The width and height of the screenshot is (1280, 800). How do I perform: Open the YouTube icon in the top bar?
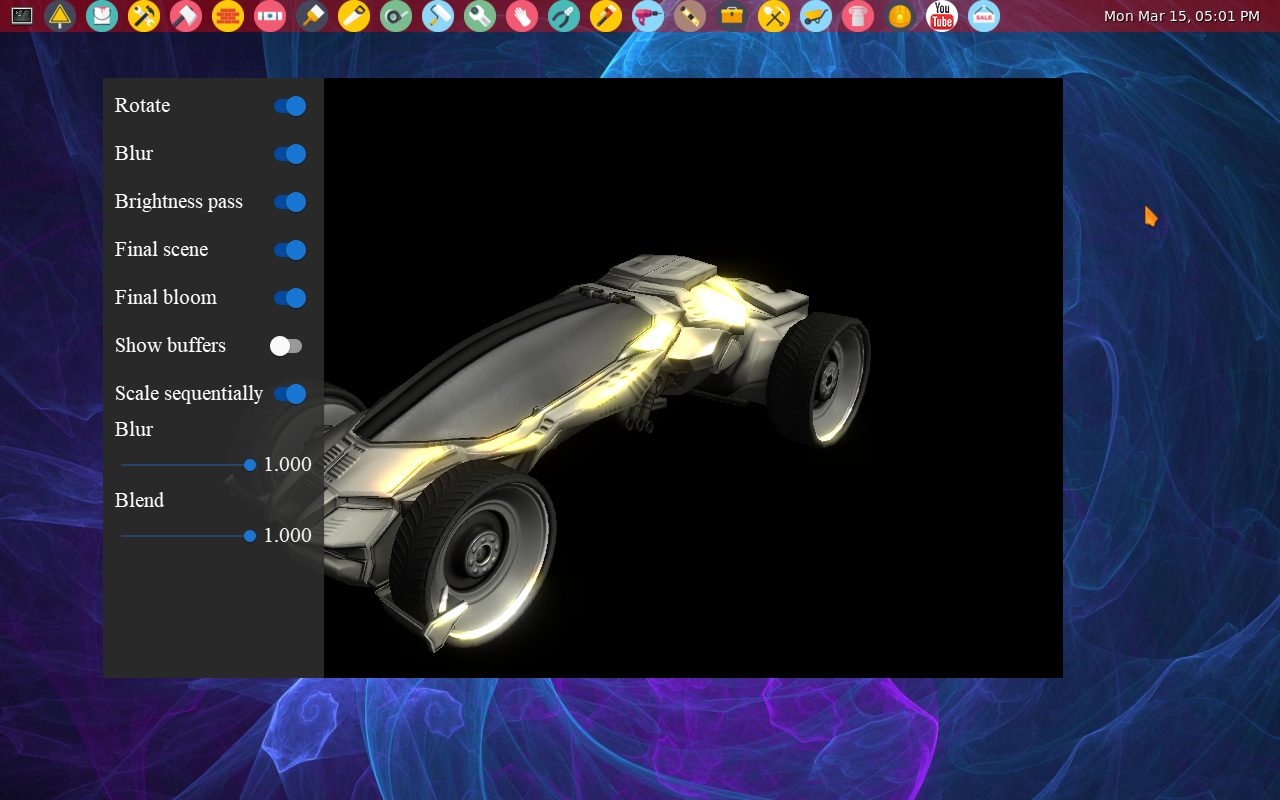[x=942, y=16]
